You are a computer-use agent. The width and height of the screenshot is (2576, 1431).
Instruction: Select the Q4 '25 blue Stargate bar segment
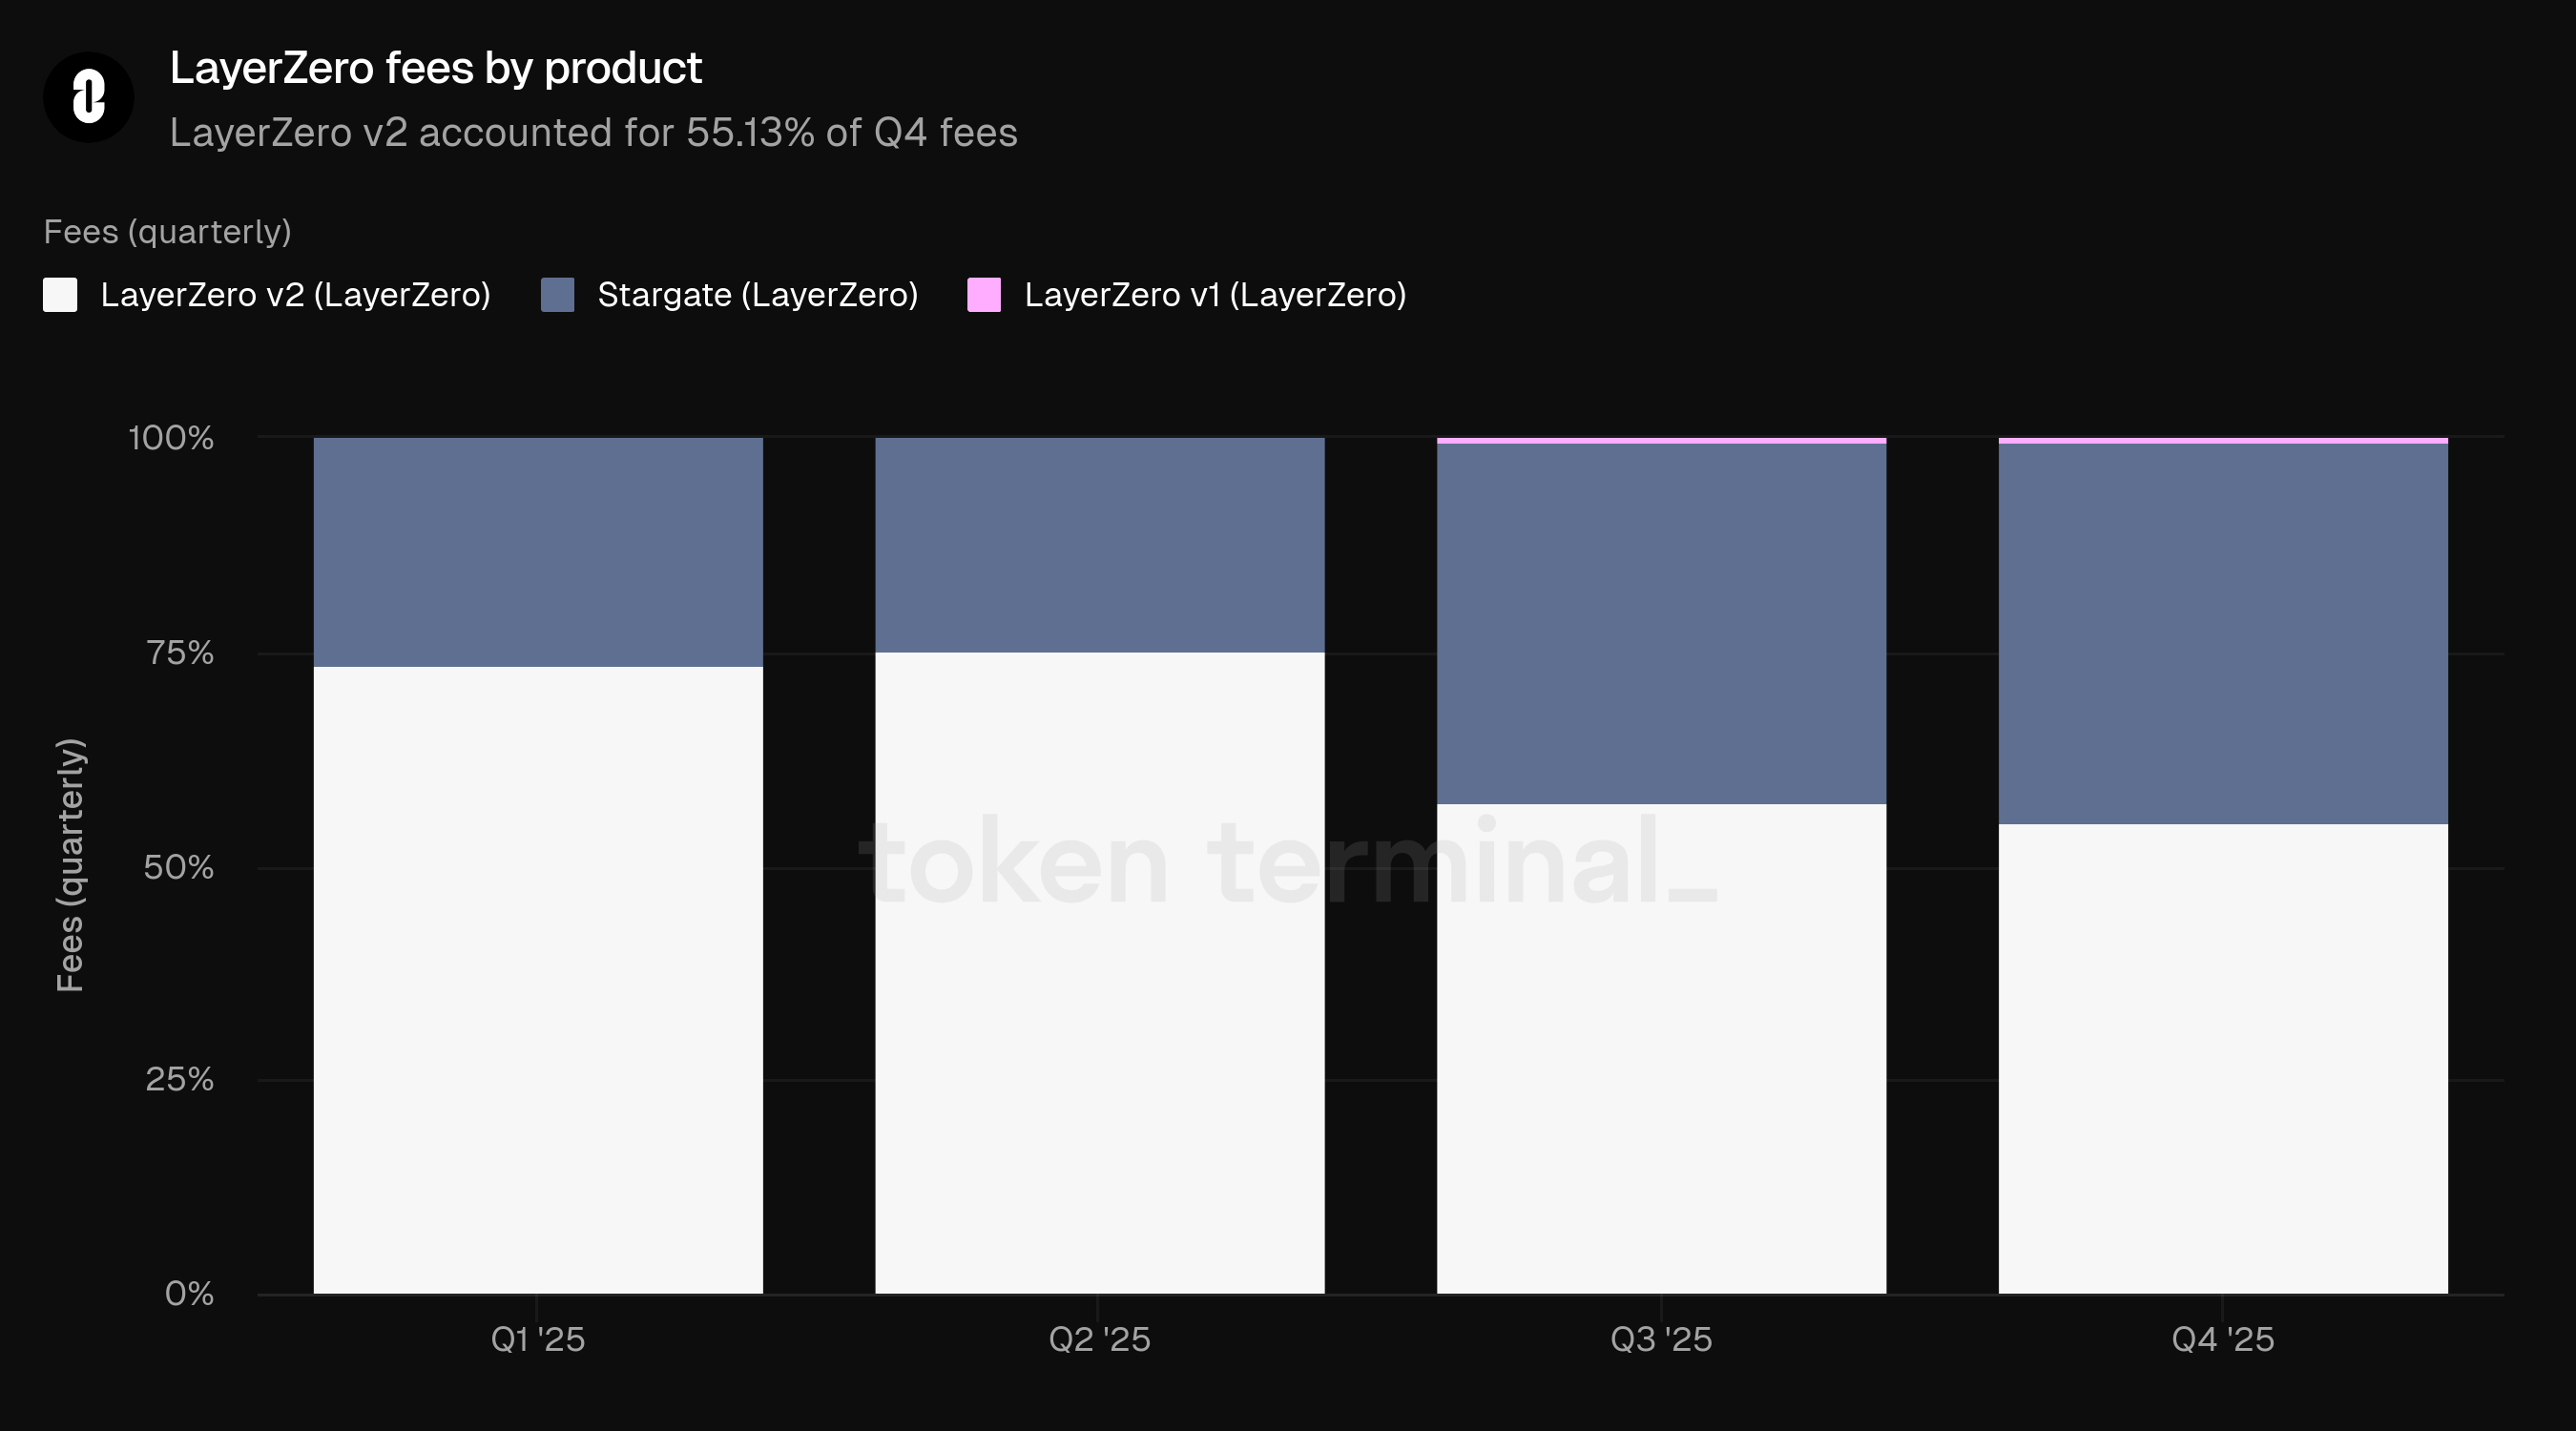(2223, 633)
